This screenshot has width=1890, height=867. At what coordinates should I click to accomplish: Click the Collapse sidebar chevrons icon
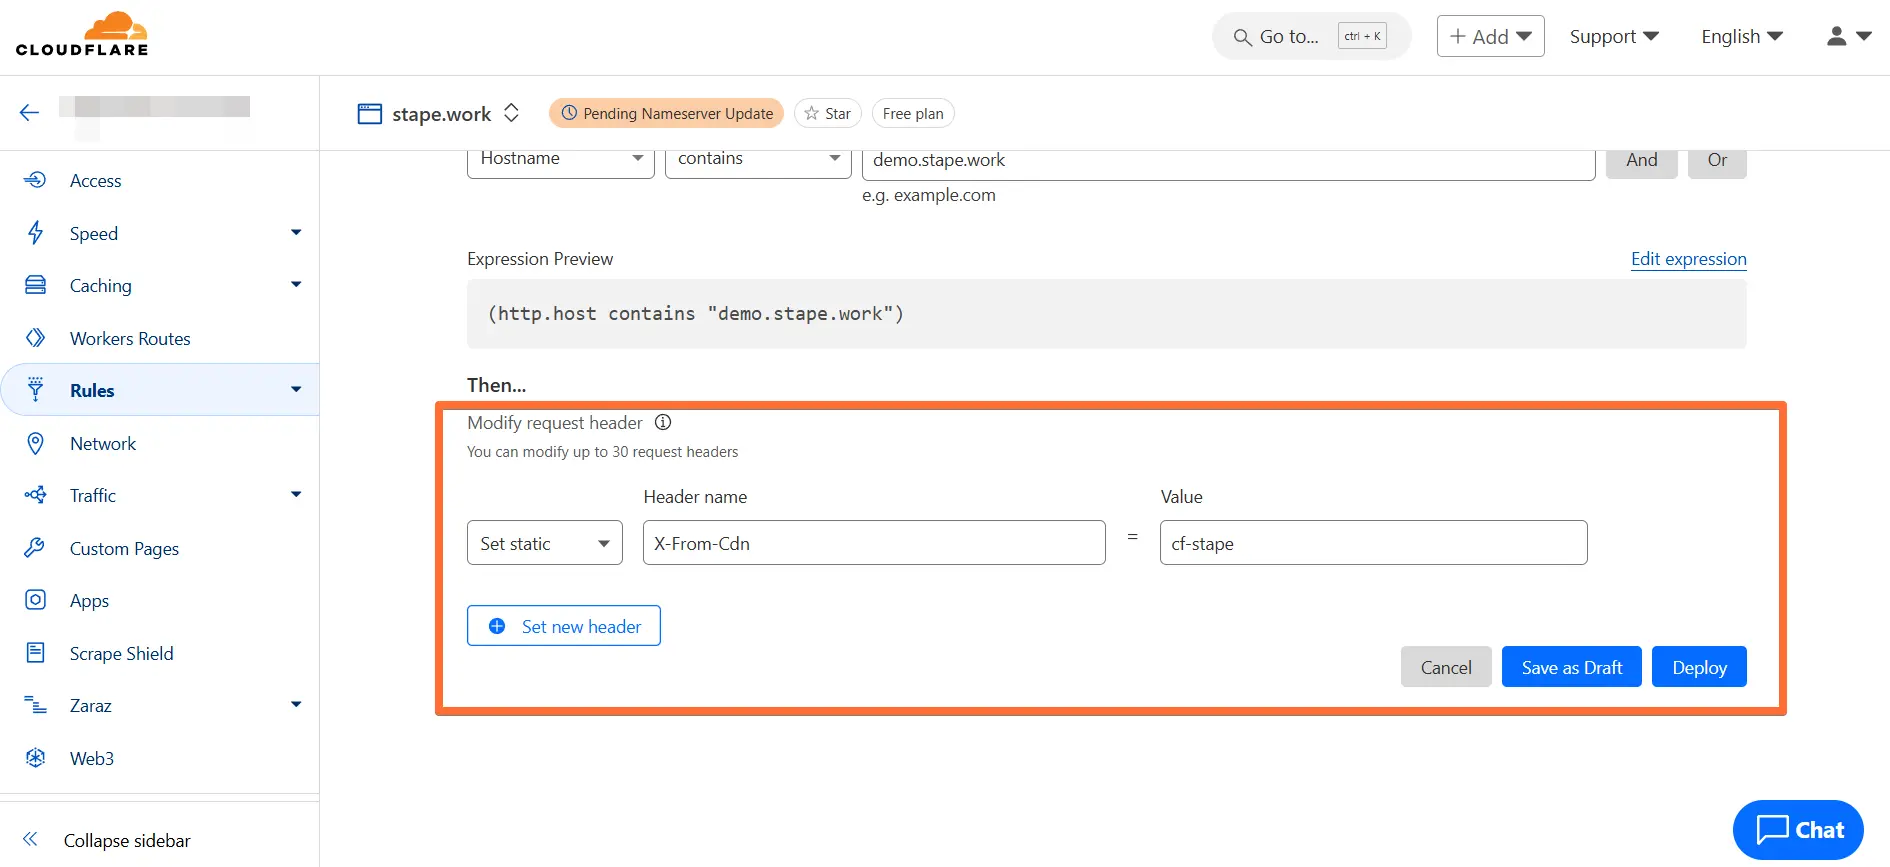[30, 839]
